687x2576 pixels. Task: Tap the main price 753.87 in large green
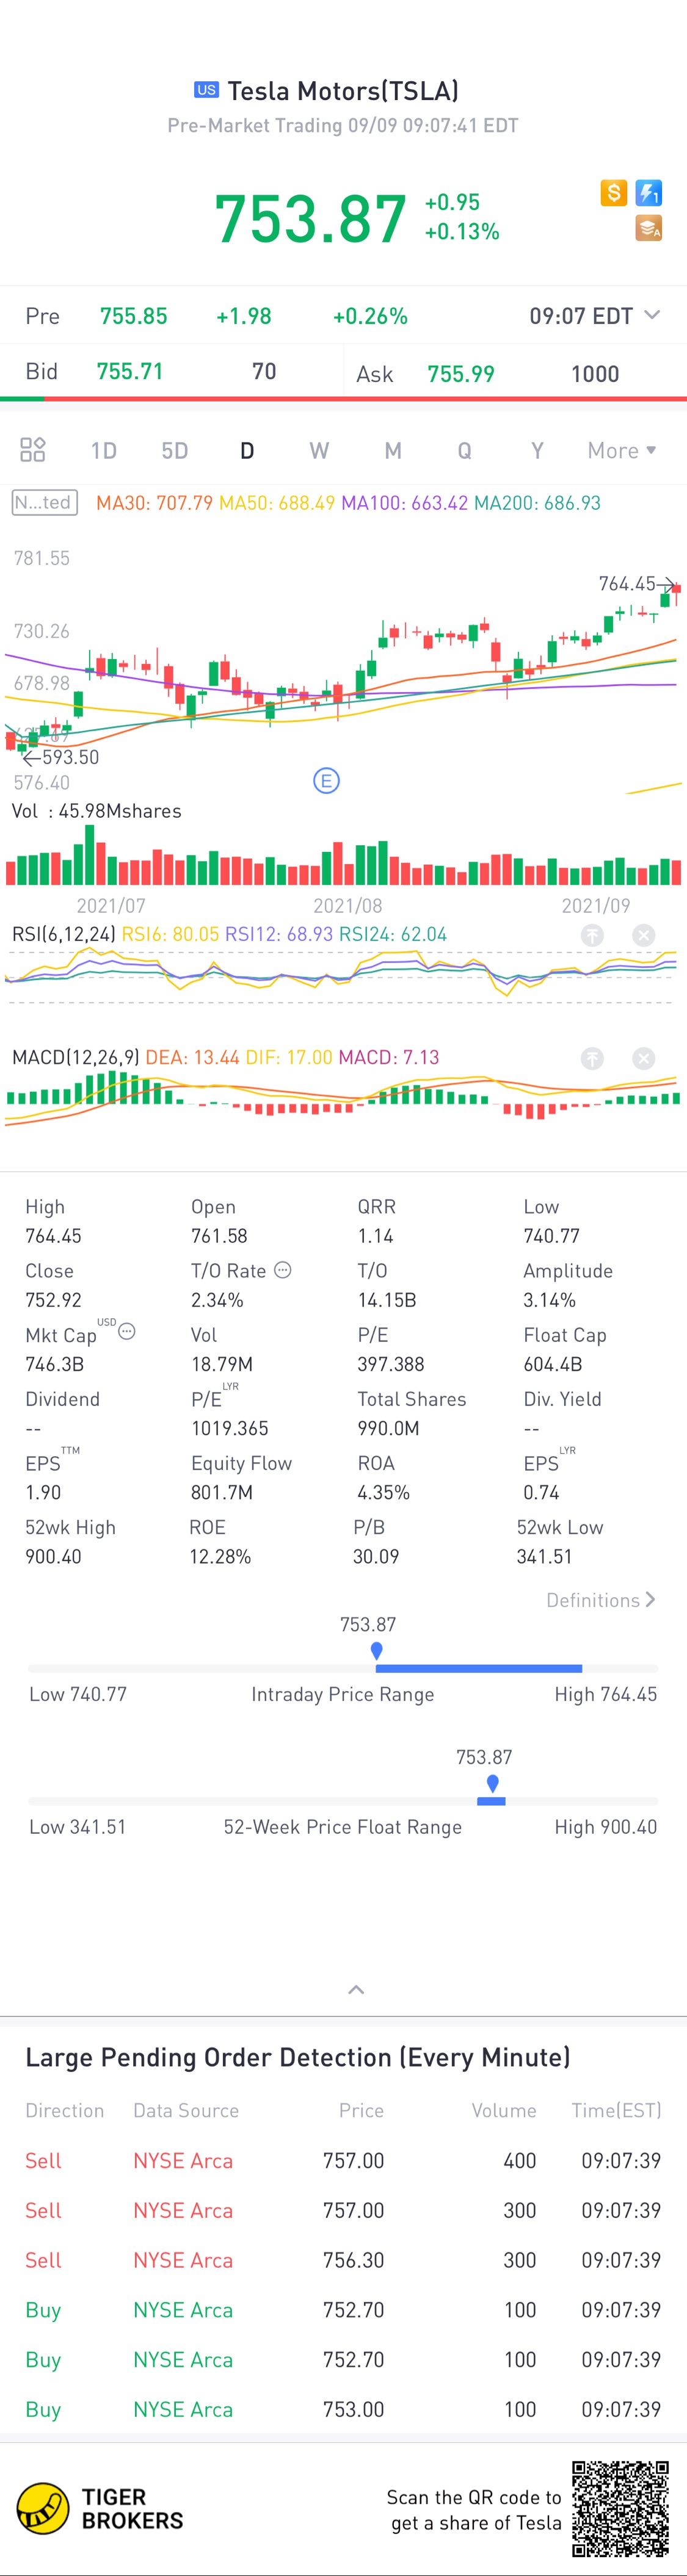[310, 219]
